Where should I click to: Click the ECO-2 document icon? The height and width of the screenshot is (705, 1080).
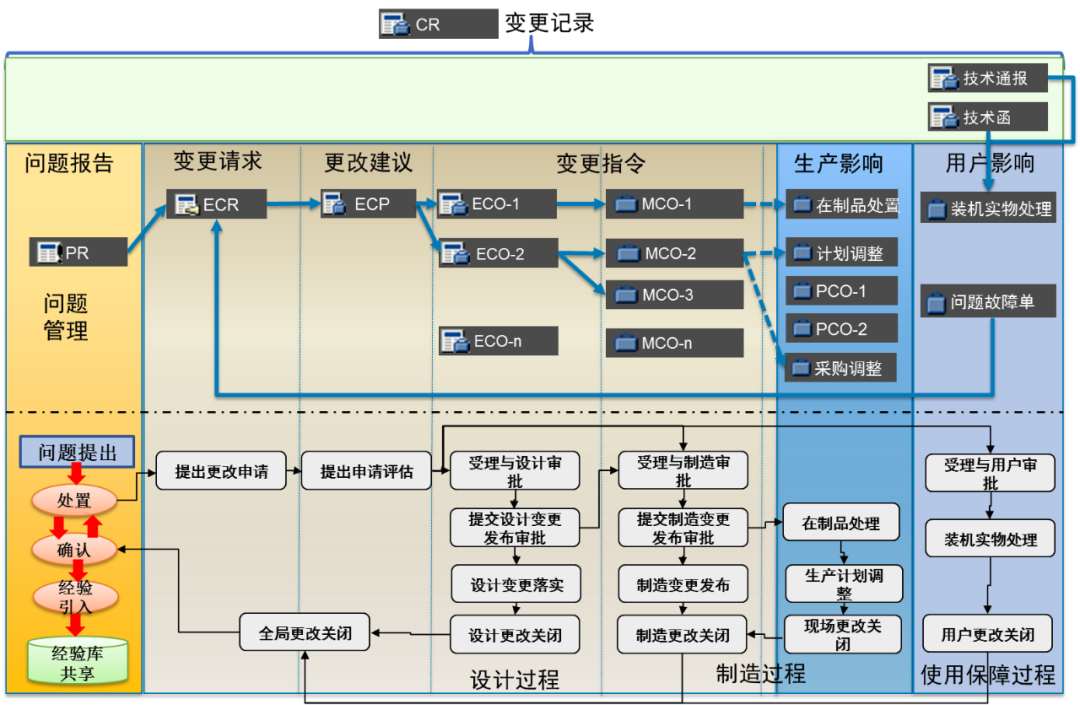455,253
